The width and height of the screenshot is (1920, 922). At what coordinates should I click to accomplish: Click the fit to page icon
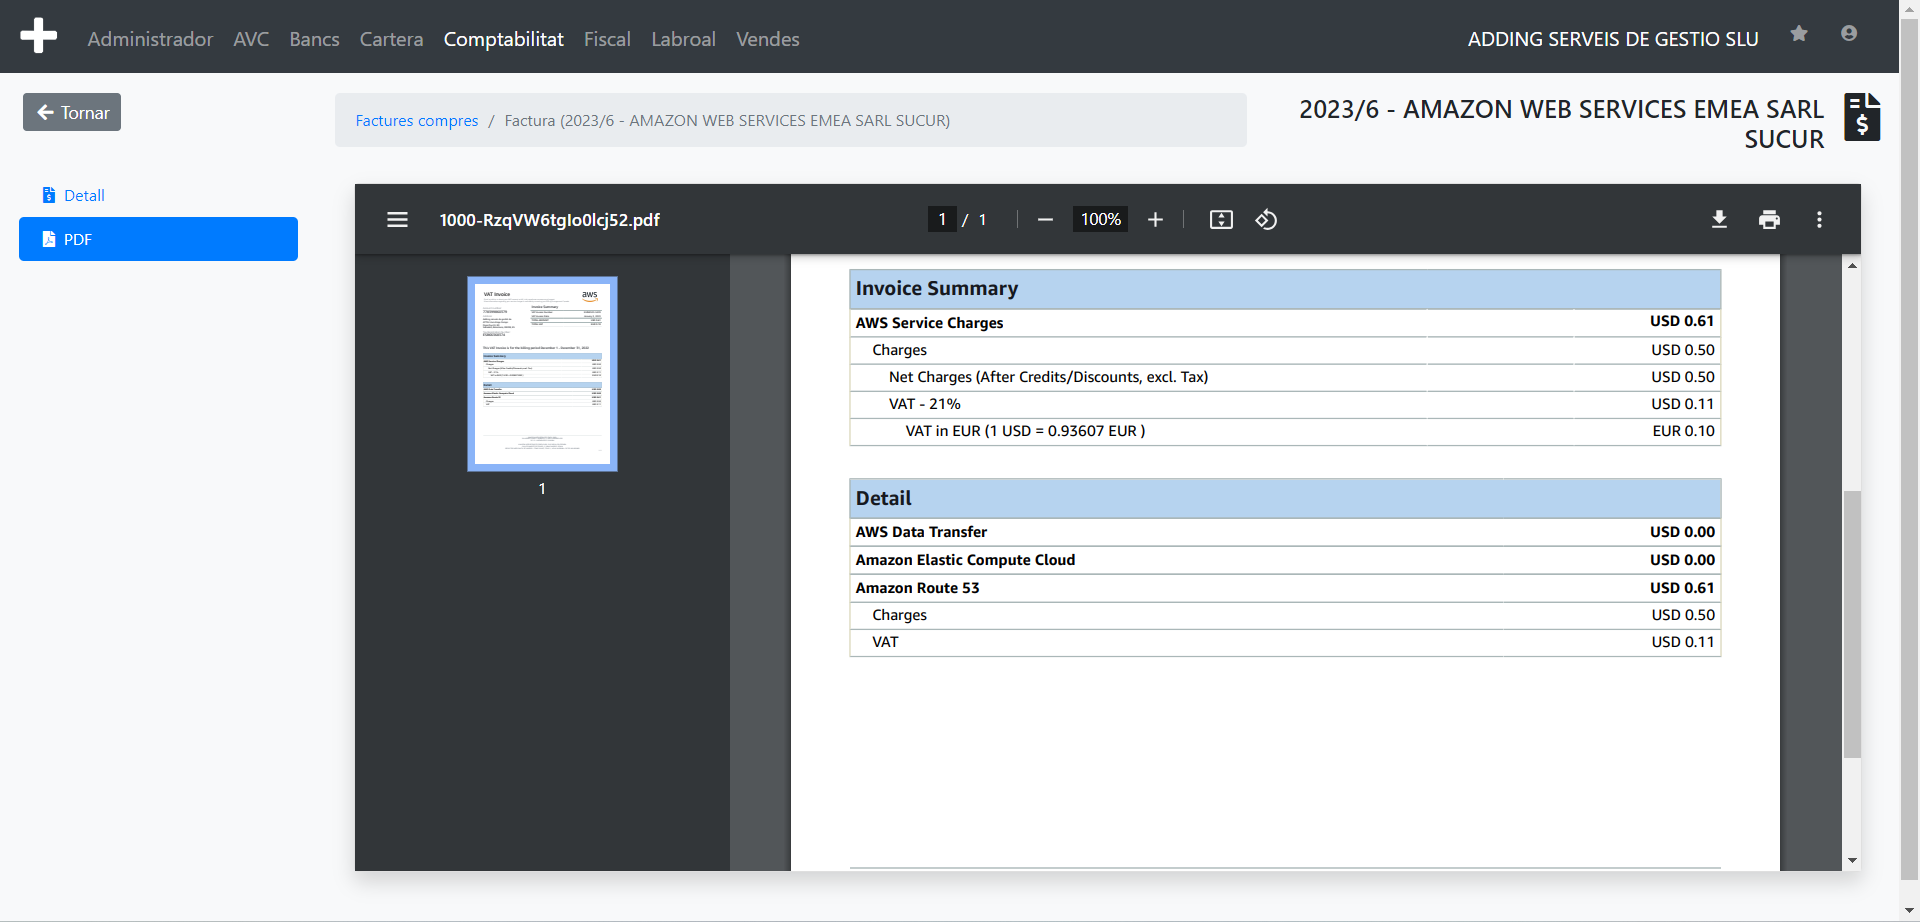tap(1221, 219)
